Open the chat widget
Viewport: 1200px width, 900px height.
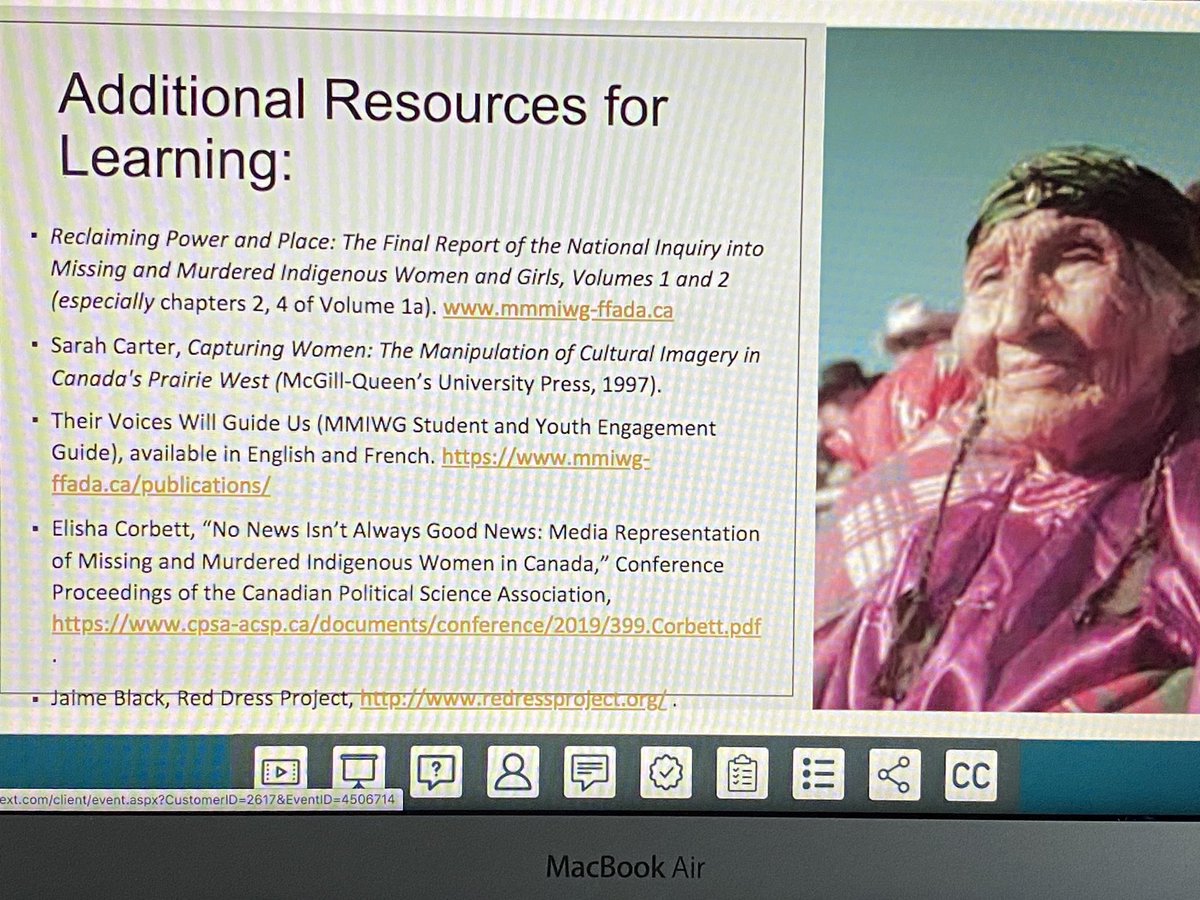(590, 772)
